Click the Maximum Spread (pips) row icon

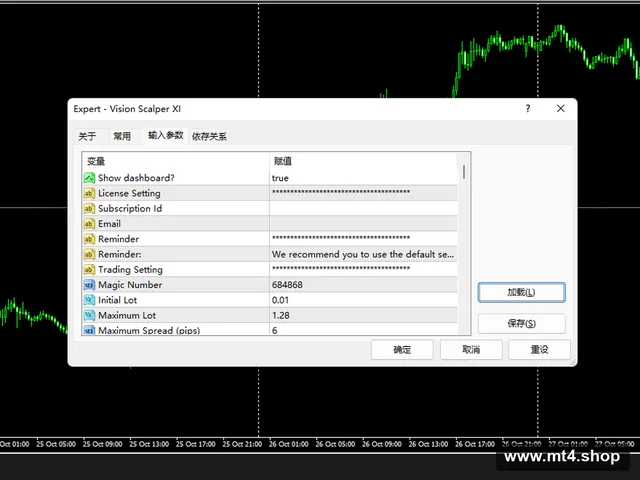(x=89, y=330)
